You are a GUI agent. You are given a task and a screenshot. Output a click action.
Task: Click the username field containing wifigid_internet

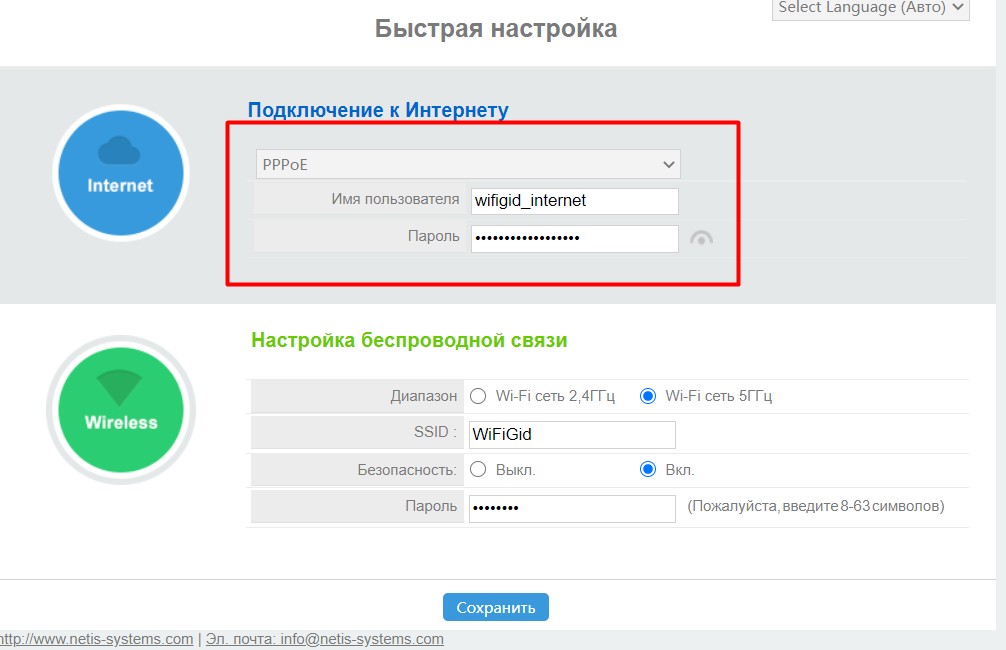click(x=573, y=200)
